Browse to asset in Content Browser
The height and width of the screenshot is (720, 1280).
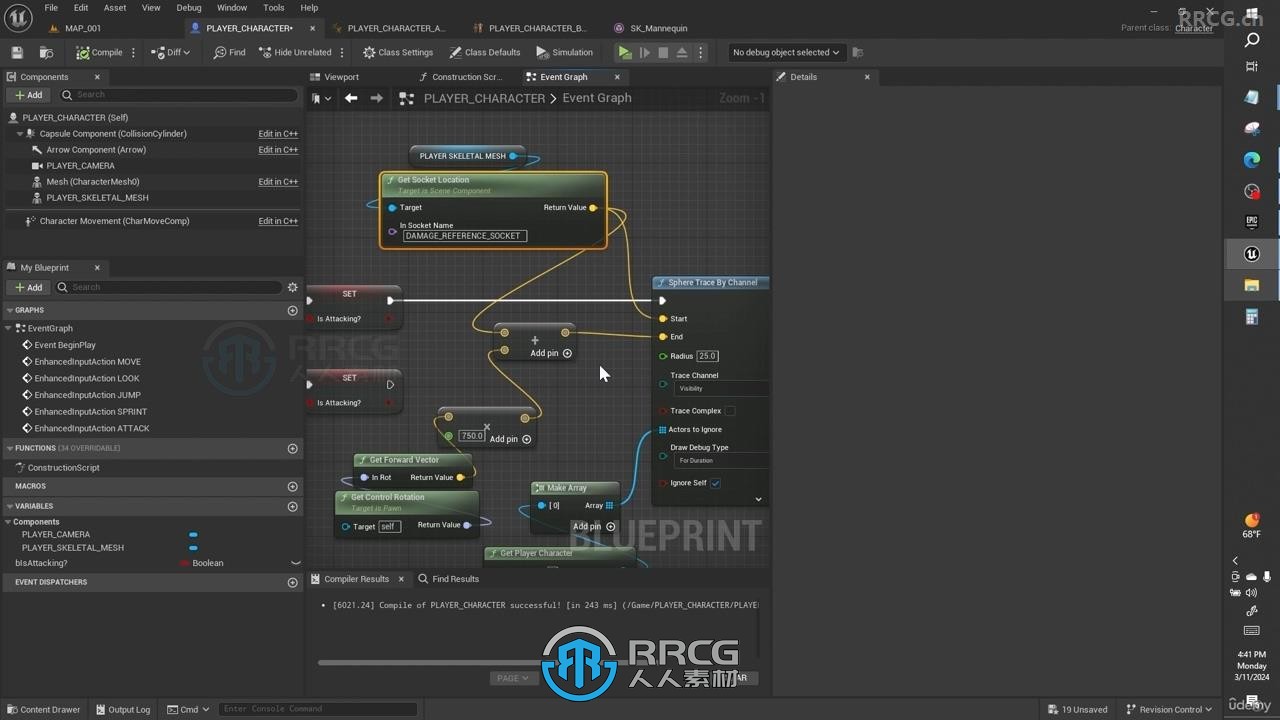pyautogui.click(x=46, y=52)
